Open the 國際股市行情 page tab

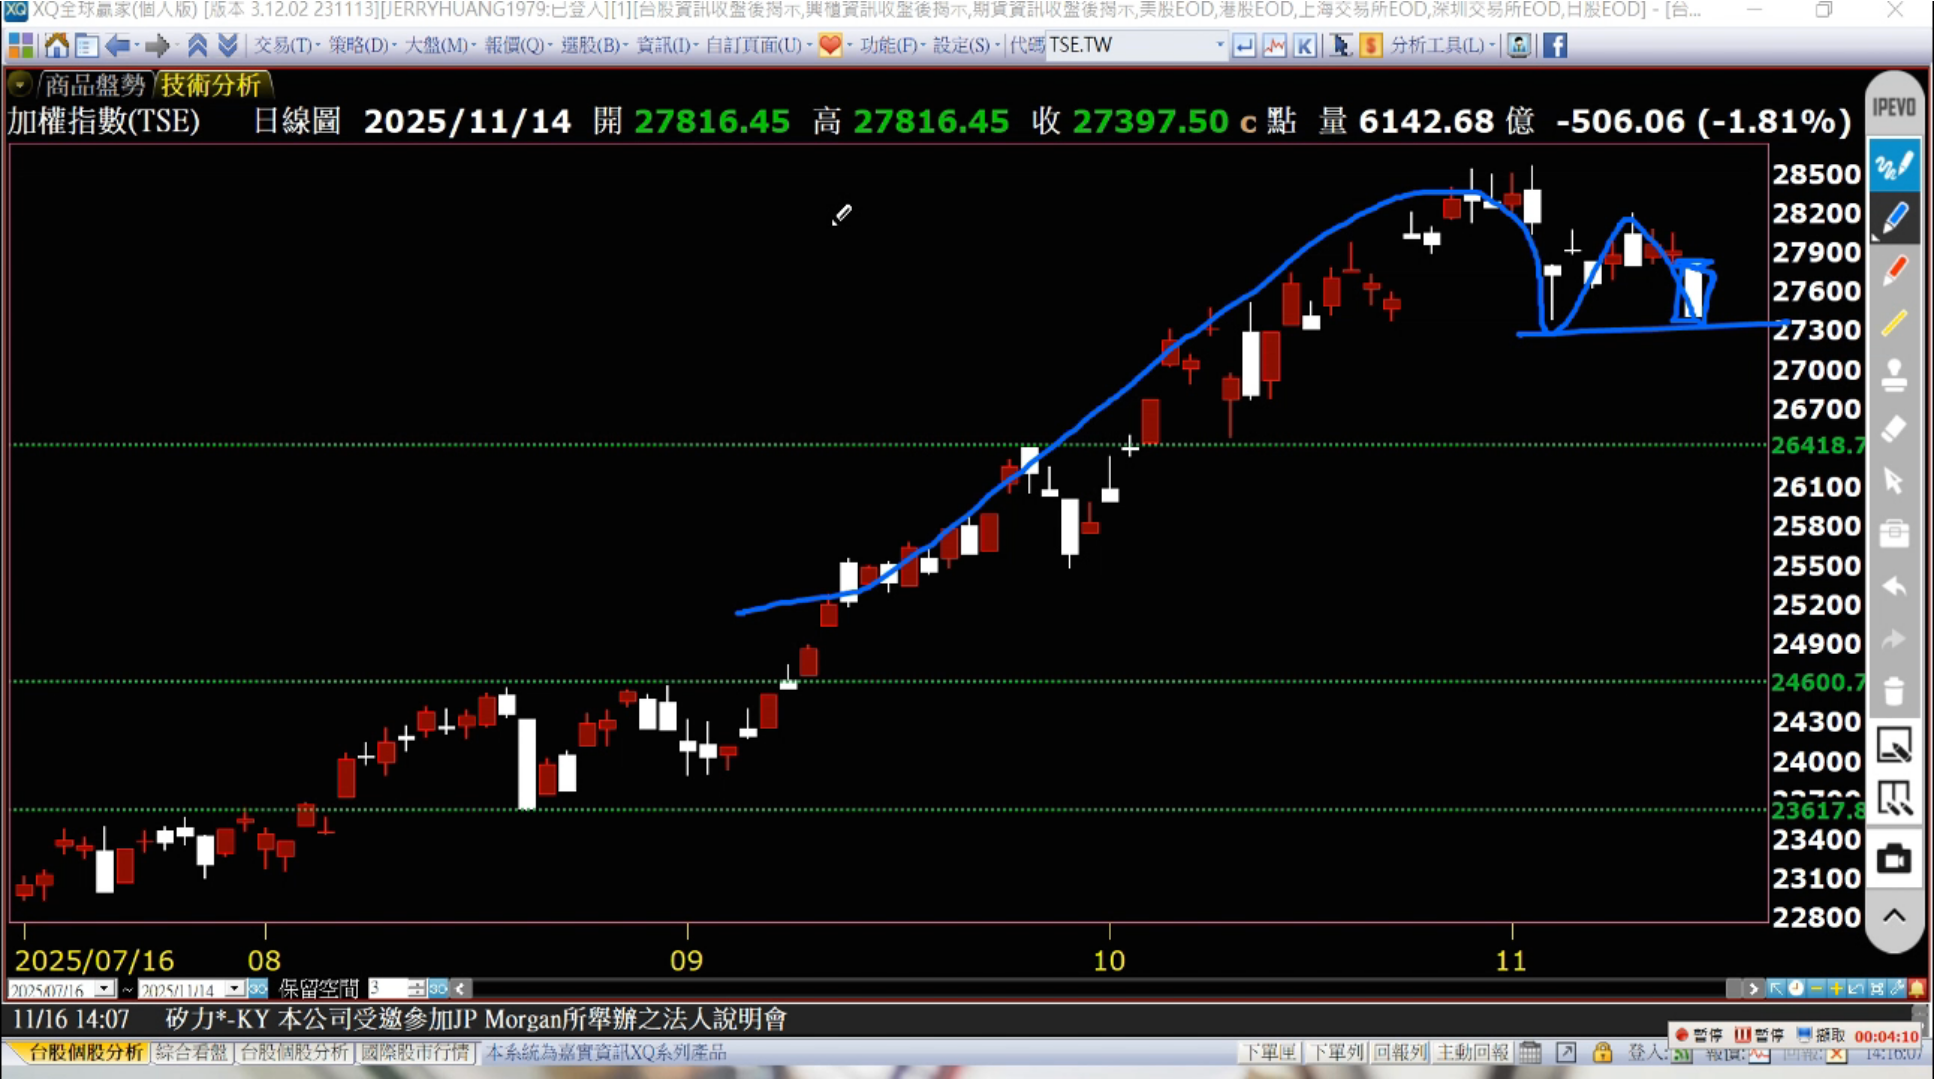click(x=415, y=1052)
